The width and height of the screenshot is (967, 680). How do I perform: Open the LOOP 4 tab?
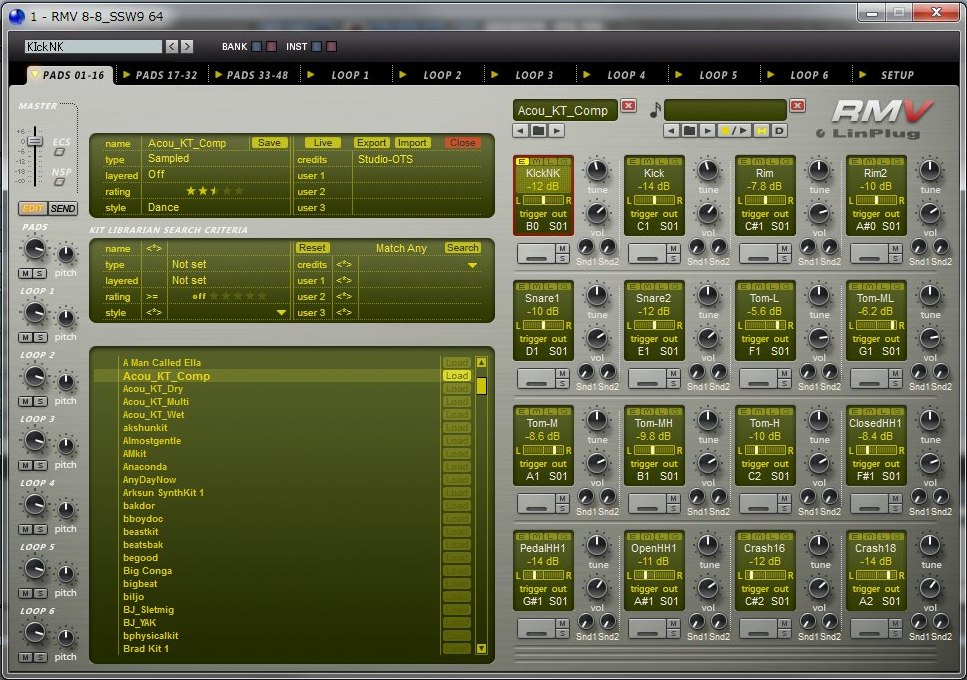(x=620, y=75)
